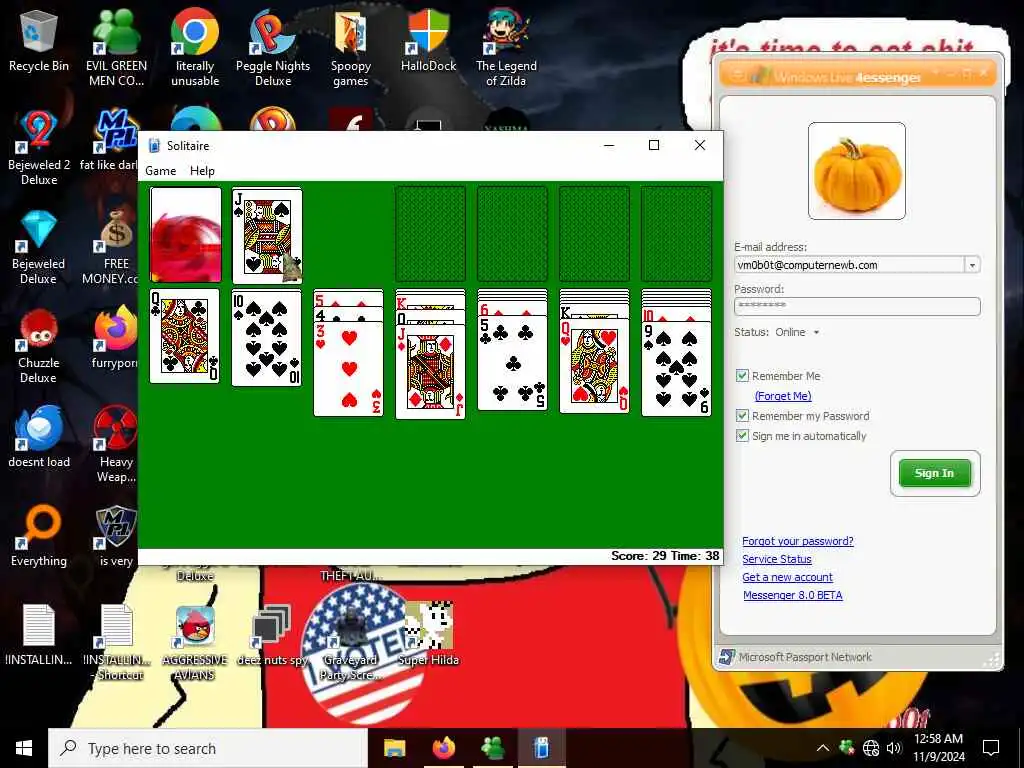Open Firefox from the taskbar

pos(443,748)
